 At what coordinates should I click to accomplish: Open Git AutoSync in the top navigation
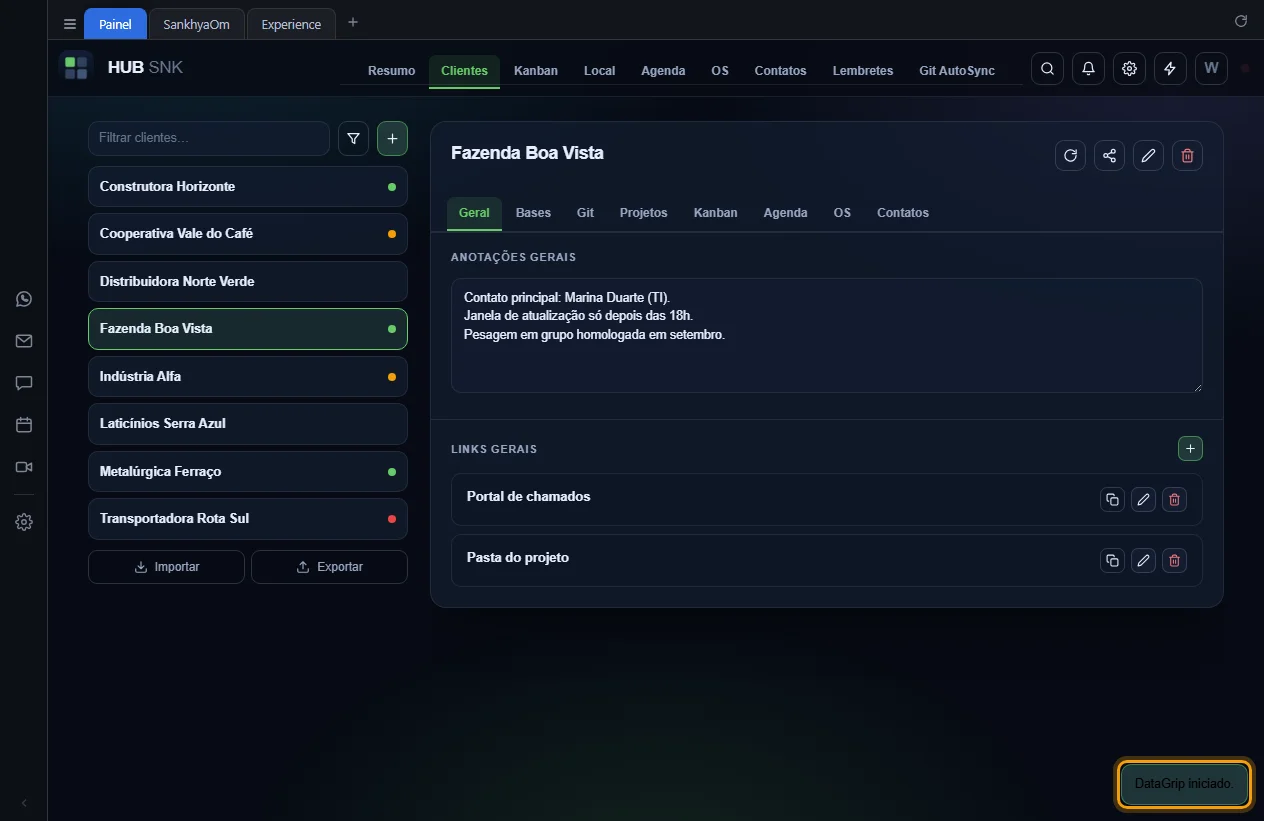(x=957, y=71)
